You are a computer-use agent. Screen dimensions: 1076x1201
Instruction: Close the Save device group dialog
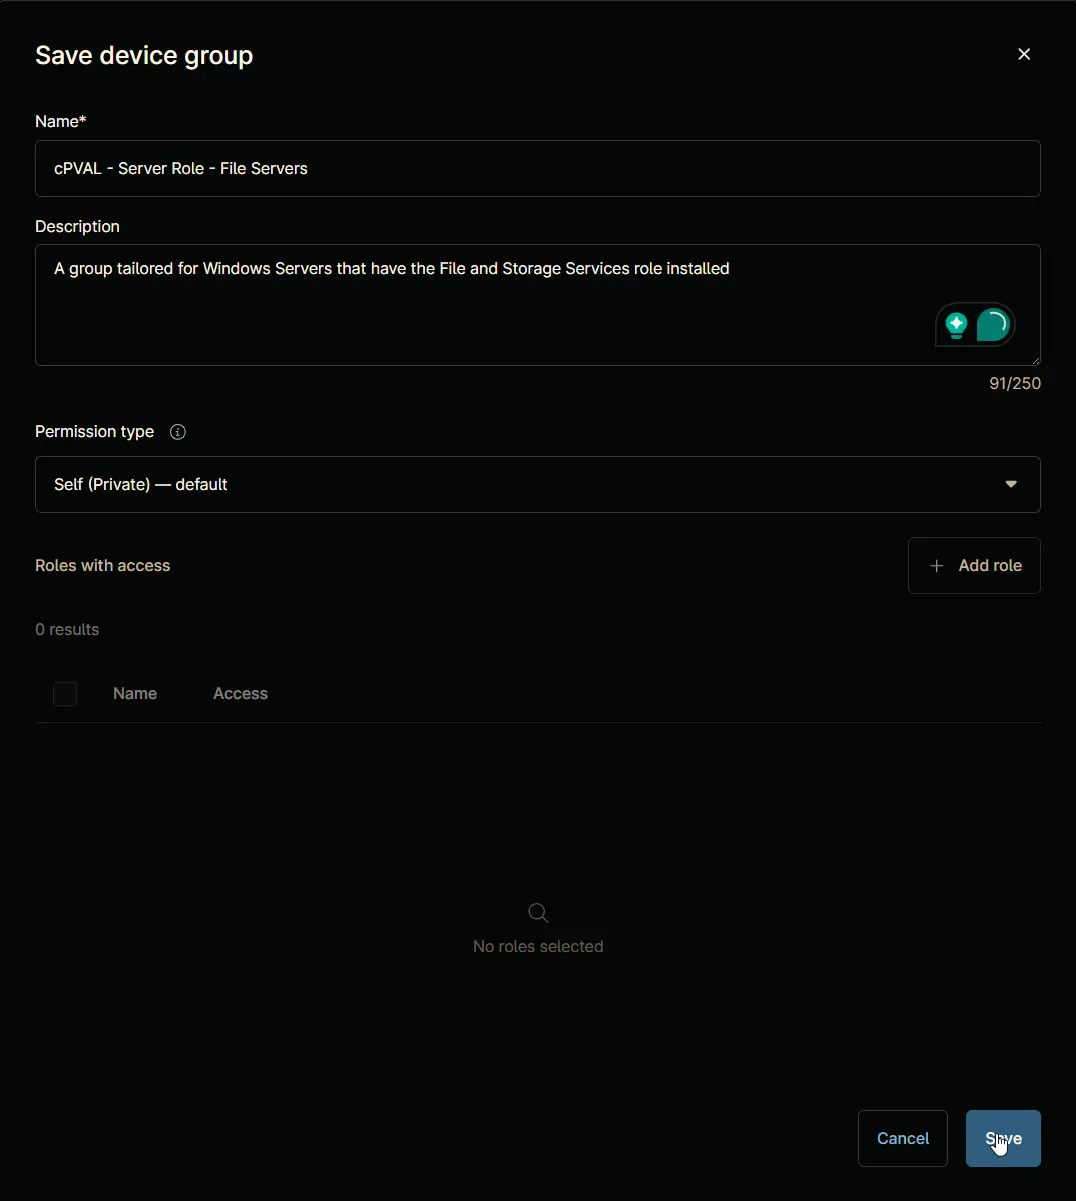pyautogui.click(x=1024, y=54)
